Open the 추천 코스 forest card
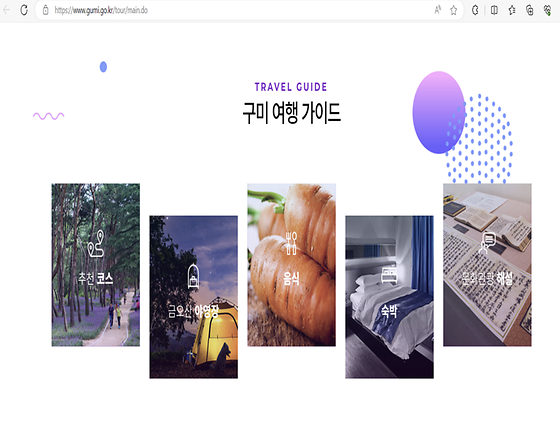560x427 pixels. click(x=96, y=265)
